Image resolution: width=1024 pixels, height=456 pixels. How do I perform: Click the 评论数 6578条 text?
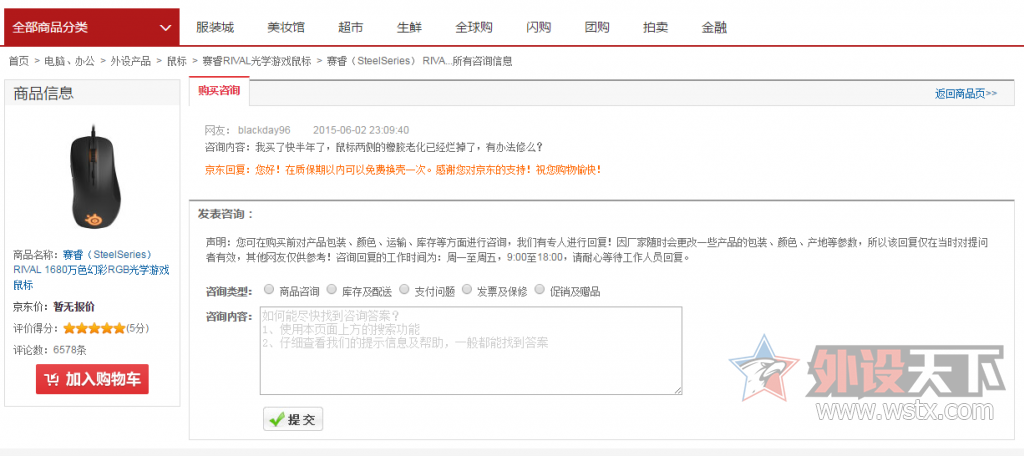coord(50,350)
